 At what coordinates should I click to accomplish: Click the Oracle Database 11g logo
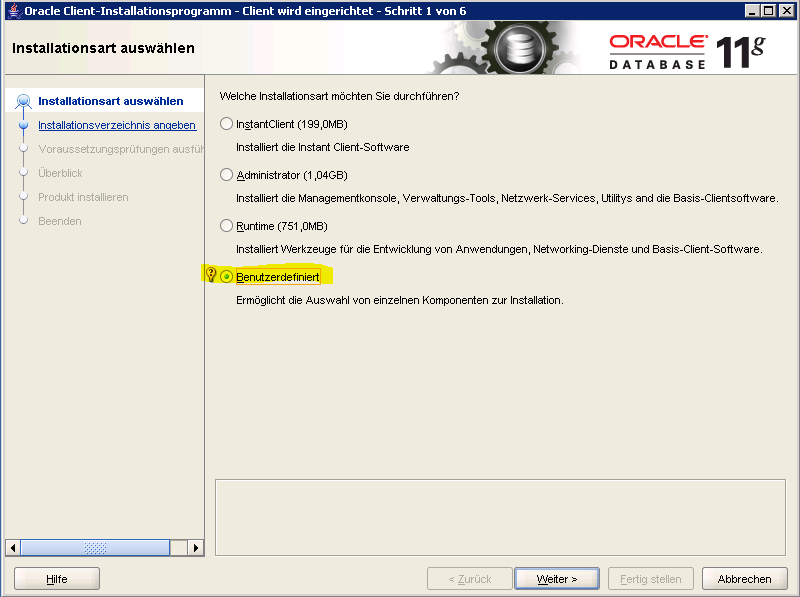(x=687, y=52)
